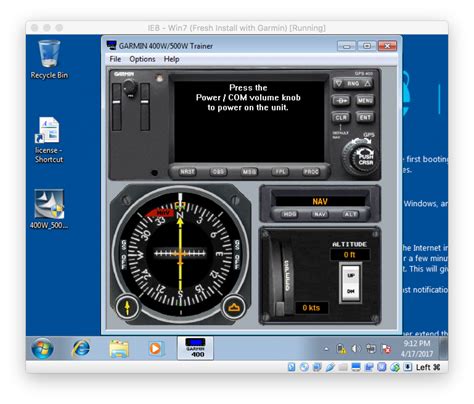Click the yellow course knob on HSI
The image size is (474, 404).
point(127,307)
